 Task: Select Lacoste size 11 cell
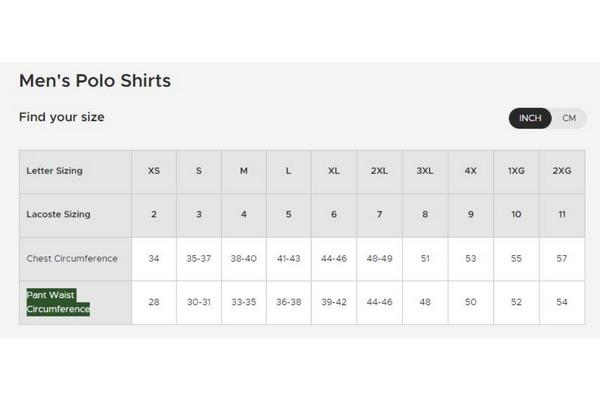[x=562, y=214]
